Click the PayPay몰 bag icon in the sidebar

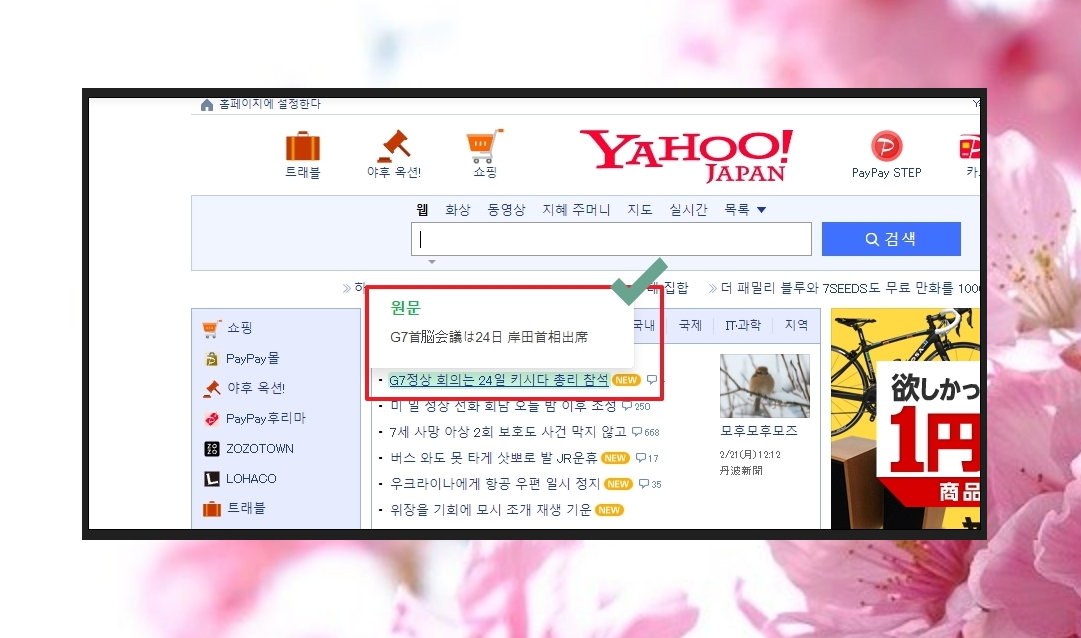click(212, 359)
